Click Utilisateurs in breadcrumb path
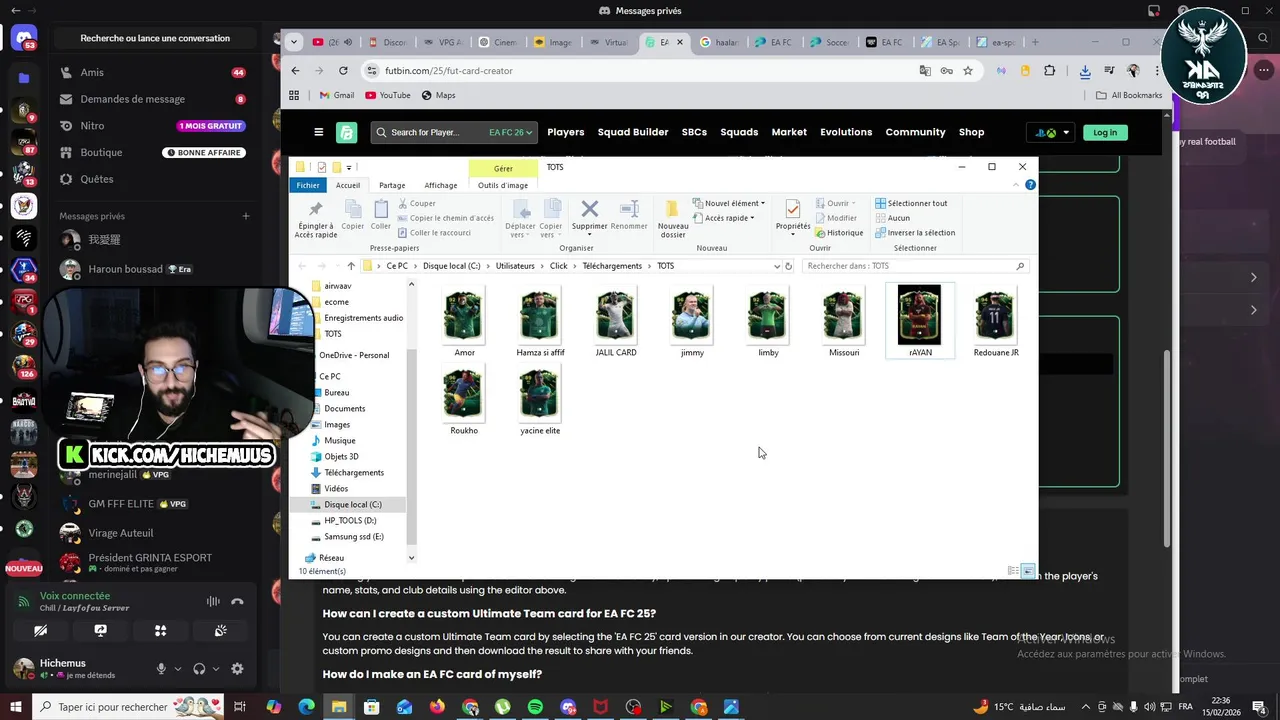The height and width of the screenshot is (720, 1280). point(515,266)
